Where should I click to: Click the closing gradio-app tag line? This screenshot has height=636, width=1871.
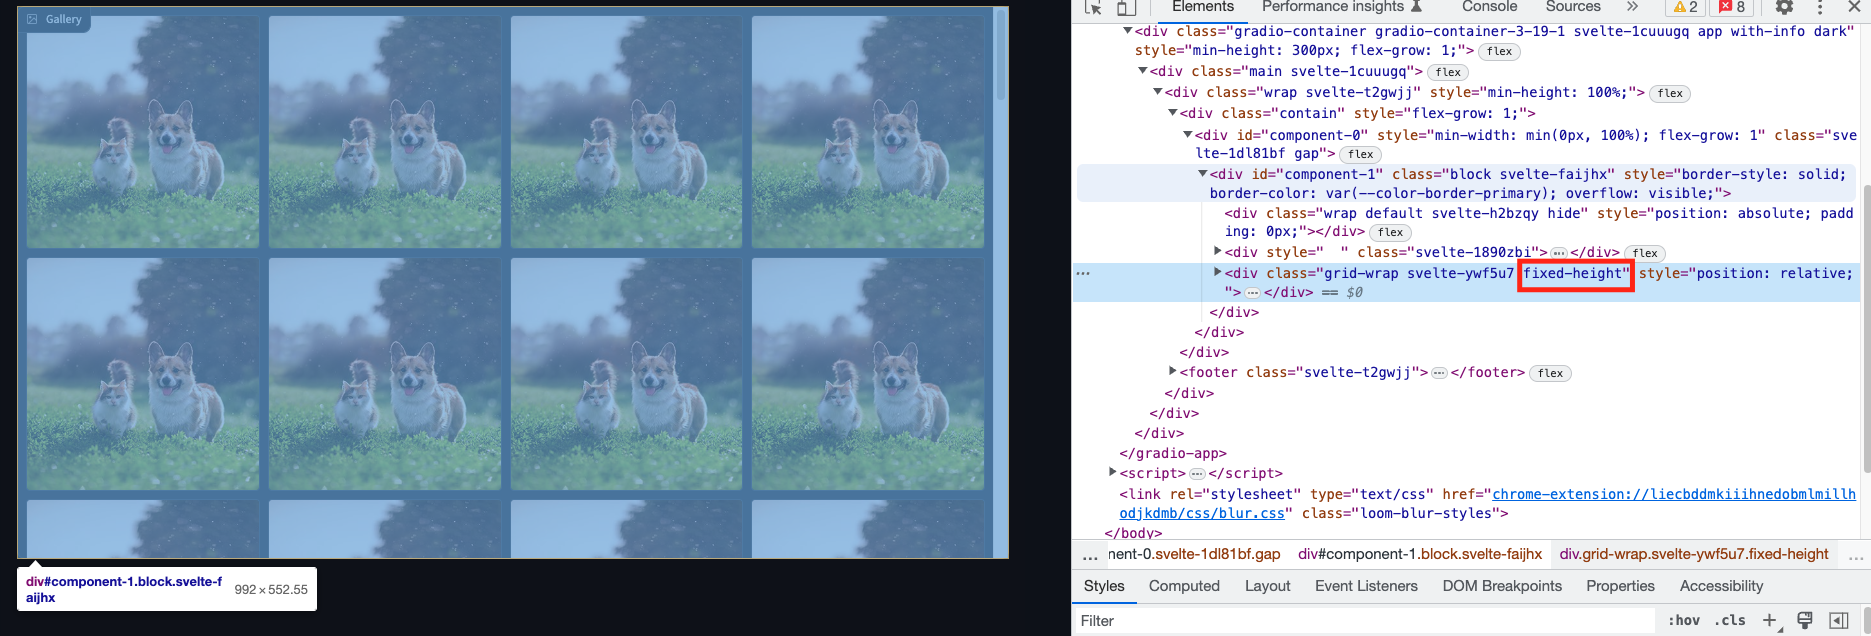coord(1173,454)
